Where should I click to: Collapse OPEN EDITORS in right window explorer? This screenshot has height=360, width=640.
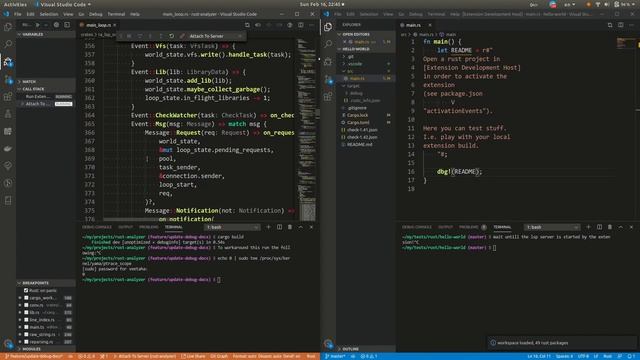(x=365, y=34)
